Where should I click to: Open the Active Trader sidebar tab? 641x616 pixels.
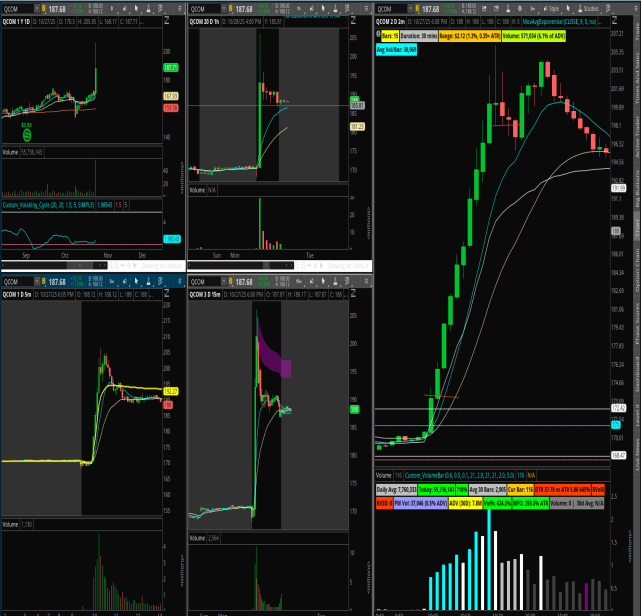(x=637, y=137)
